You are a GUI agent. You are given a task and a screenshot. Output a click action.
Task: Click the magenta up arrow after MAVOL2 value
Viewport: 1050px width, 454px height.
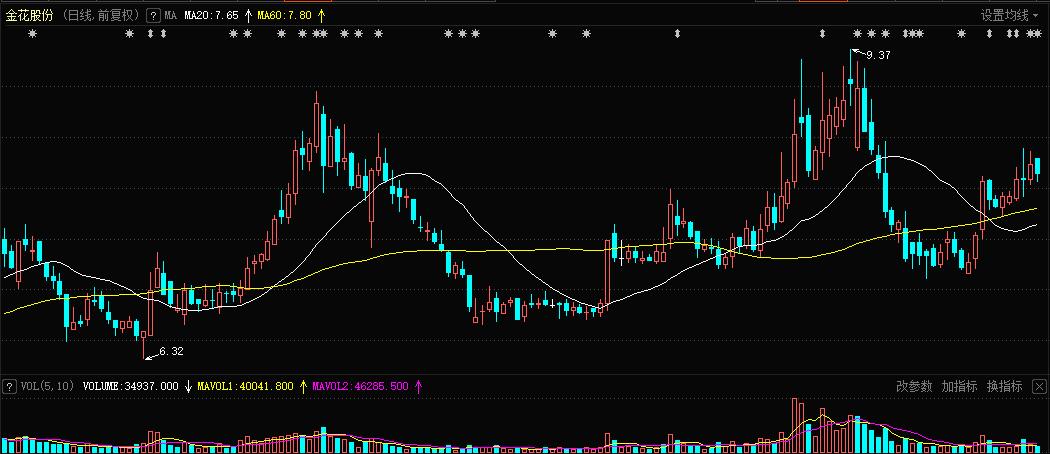click(x=419, y=386)
